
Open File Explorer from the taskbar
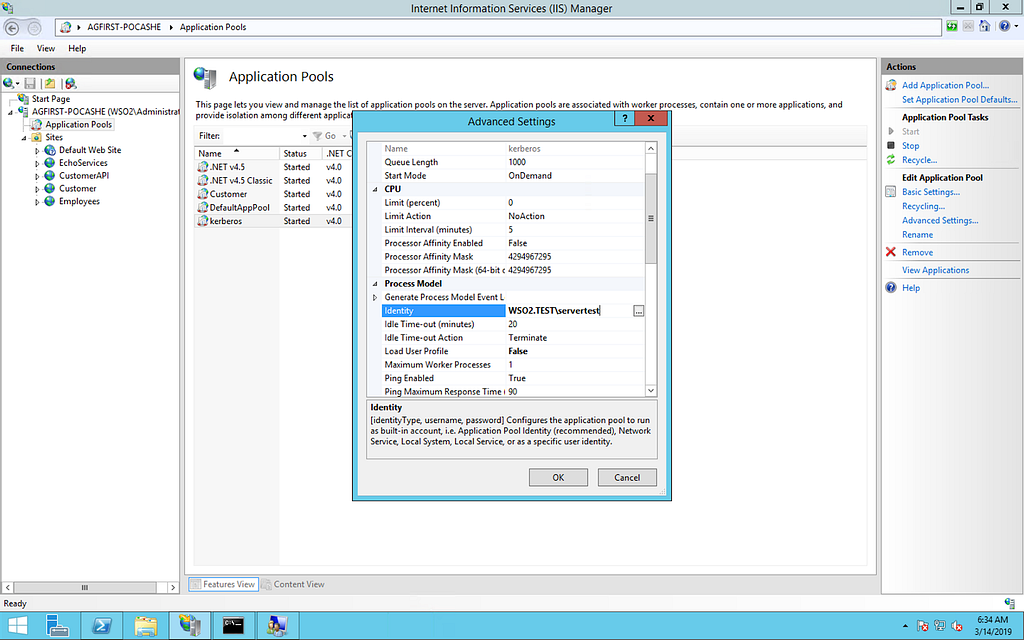[x=146, y=626]
